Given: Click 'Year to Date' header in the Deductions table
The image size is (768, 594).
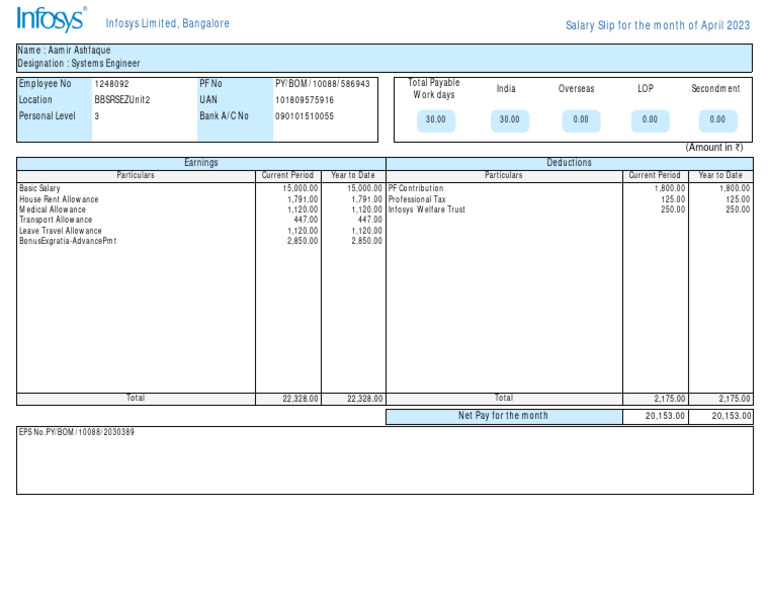Looking at the screenshot, I should [x=720, y=175].
